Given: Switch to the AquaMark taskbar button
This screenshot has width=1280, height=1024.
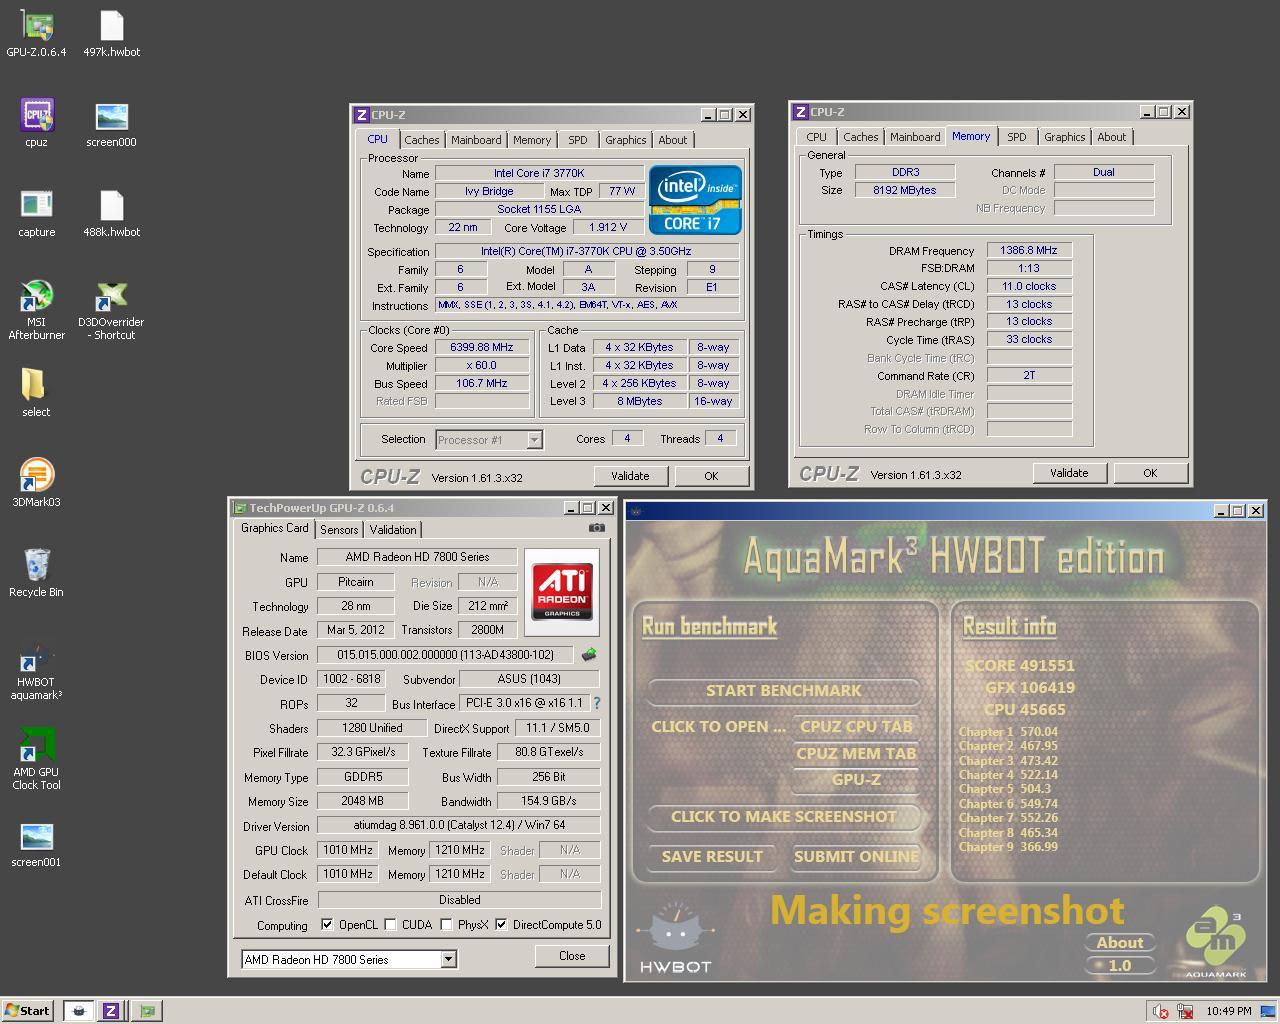Looking at the screenshot, I should tap(79, 1011).
